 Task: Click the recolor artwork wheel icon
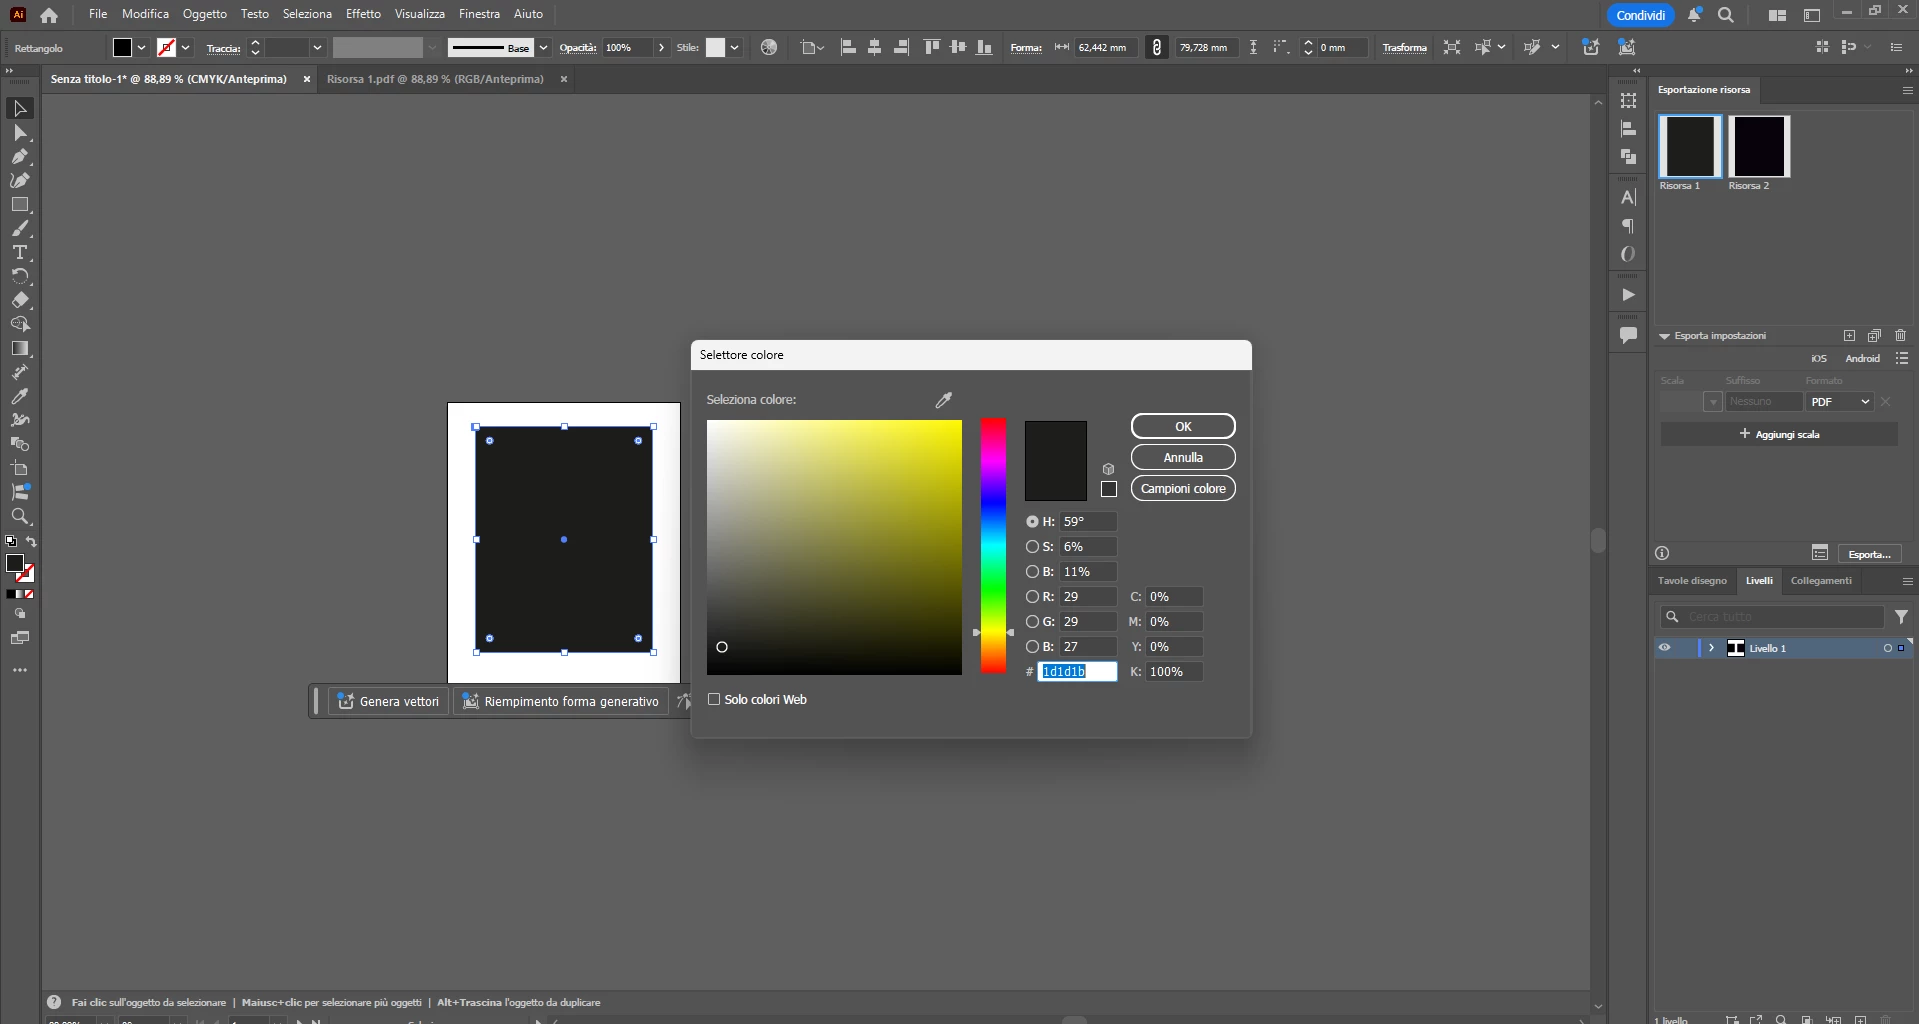[769, 47]
